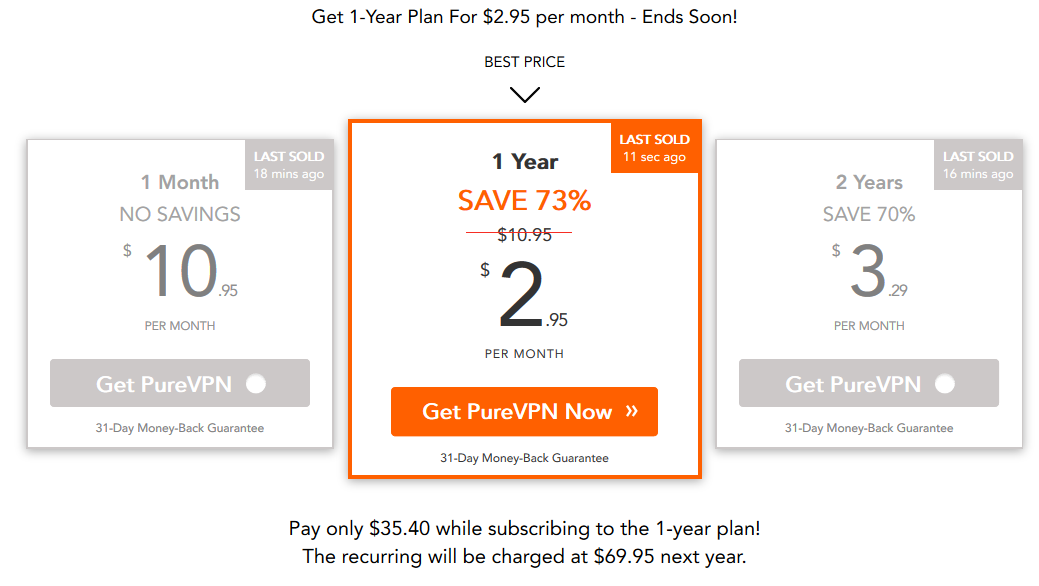Click the Get PureVPN Now button
The image size is (1039, 586).
(523, 411)
